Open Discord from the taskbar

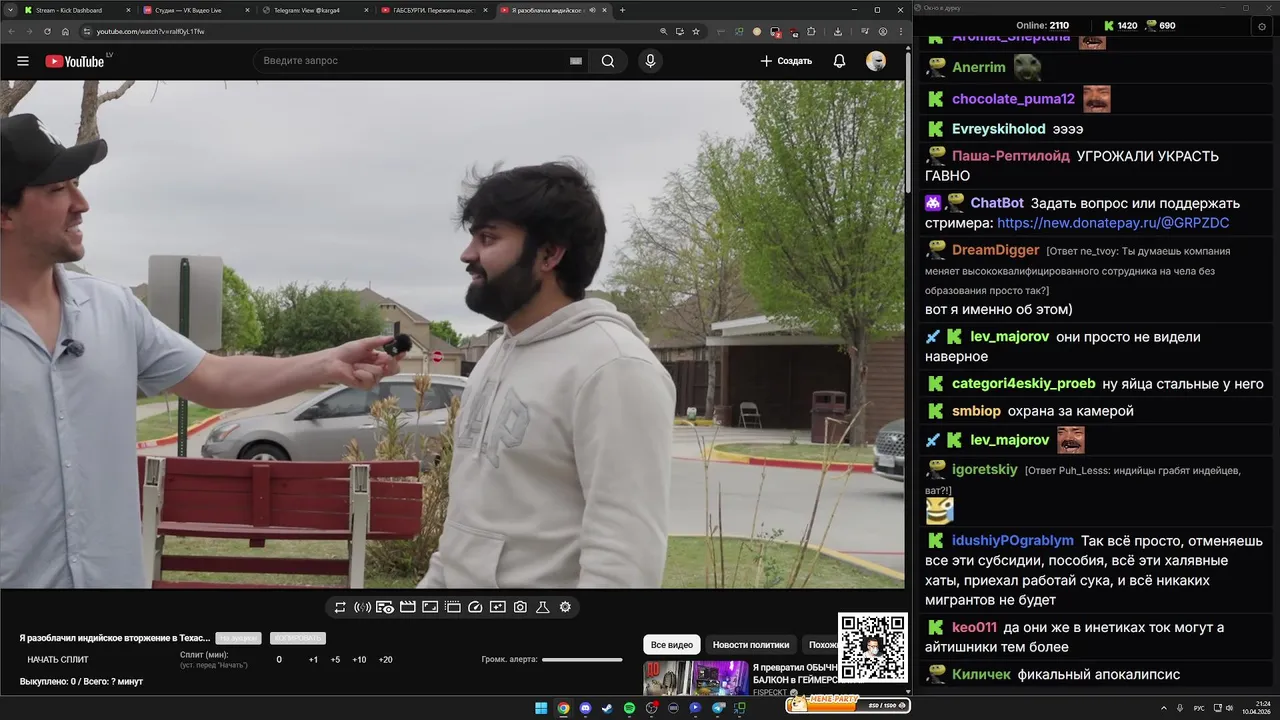tap(585, 708)
